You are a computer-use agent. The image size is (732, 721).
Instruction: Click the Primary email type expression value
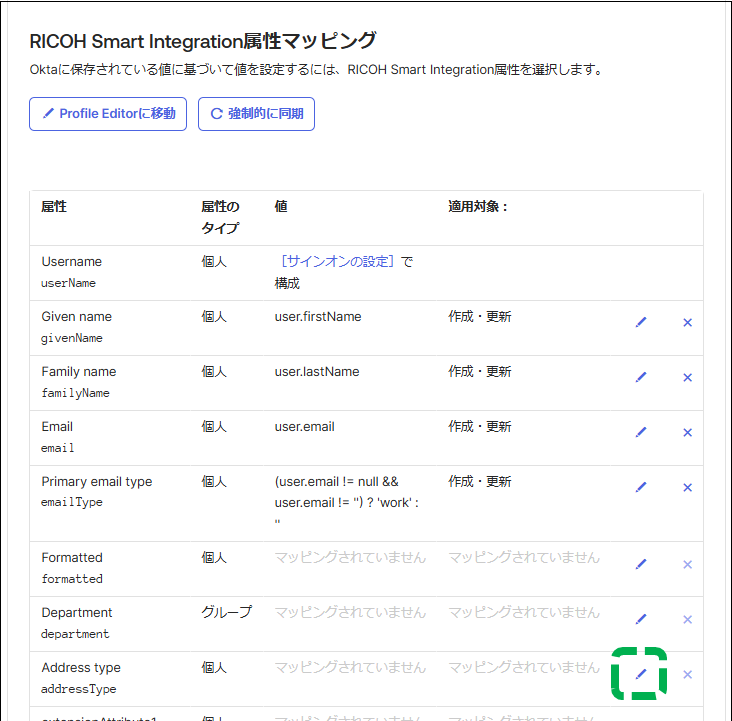tap(346, 502)
